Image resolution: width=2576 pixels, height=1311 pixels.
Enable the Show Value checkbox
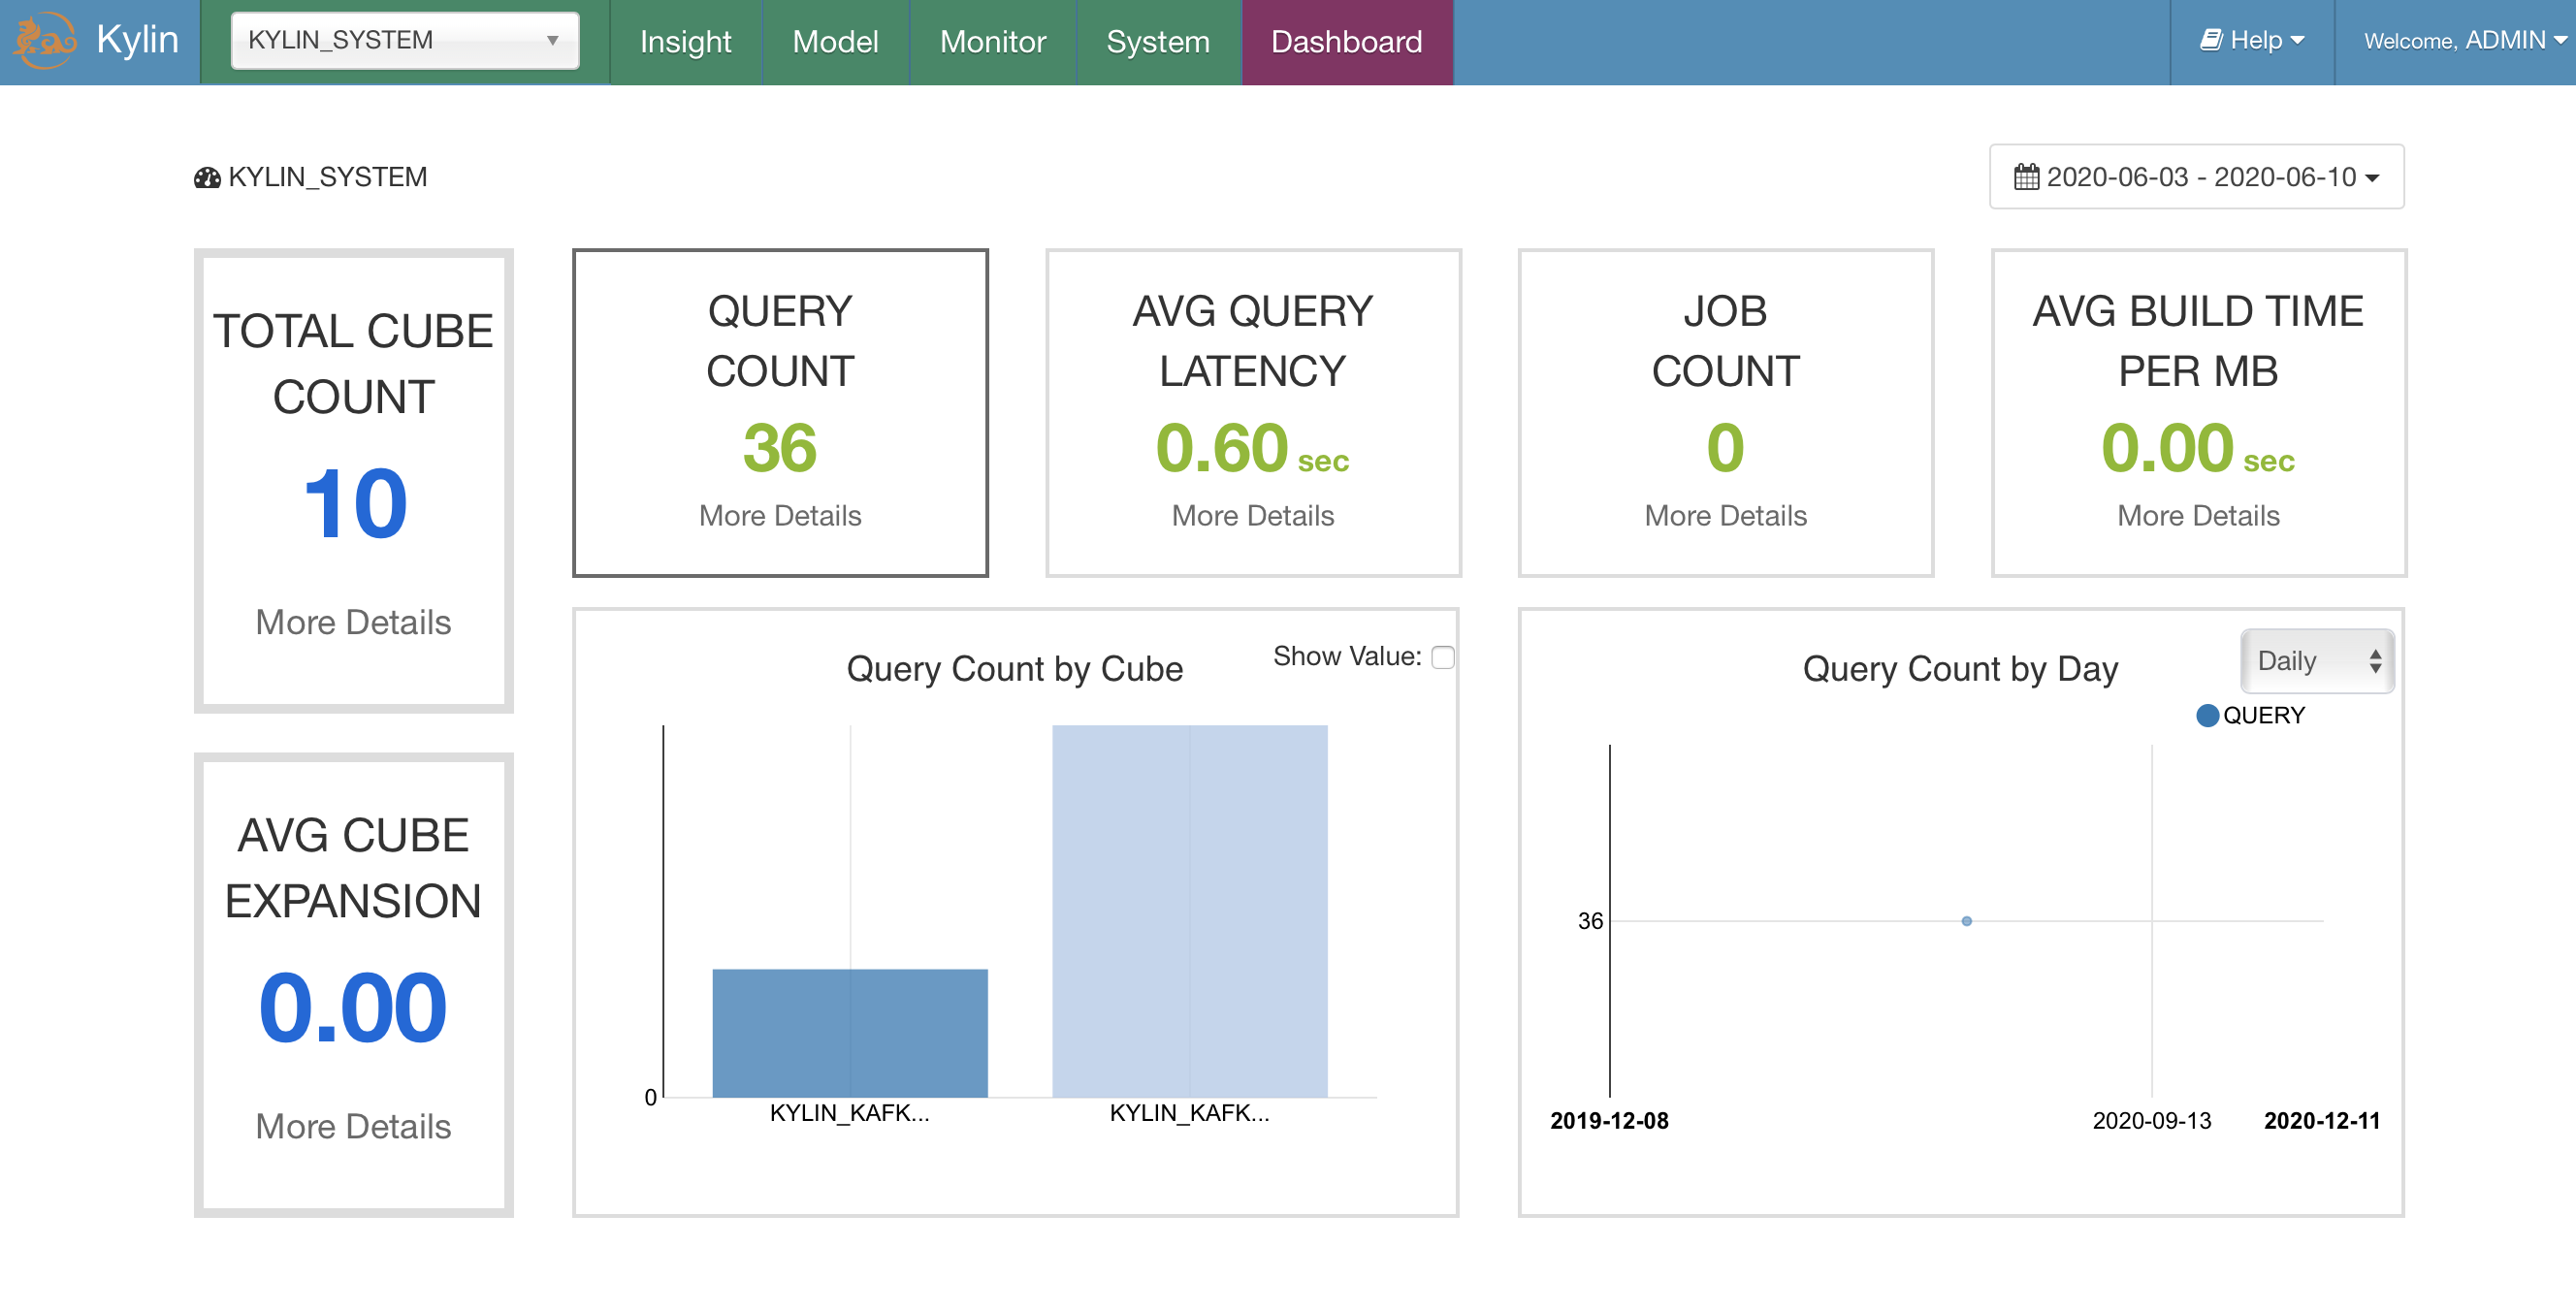[x=1442, y=657]
